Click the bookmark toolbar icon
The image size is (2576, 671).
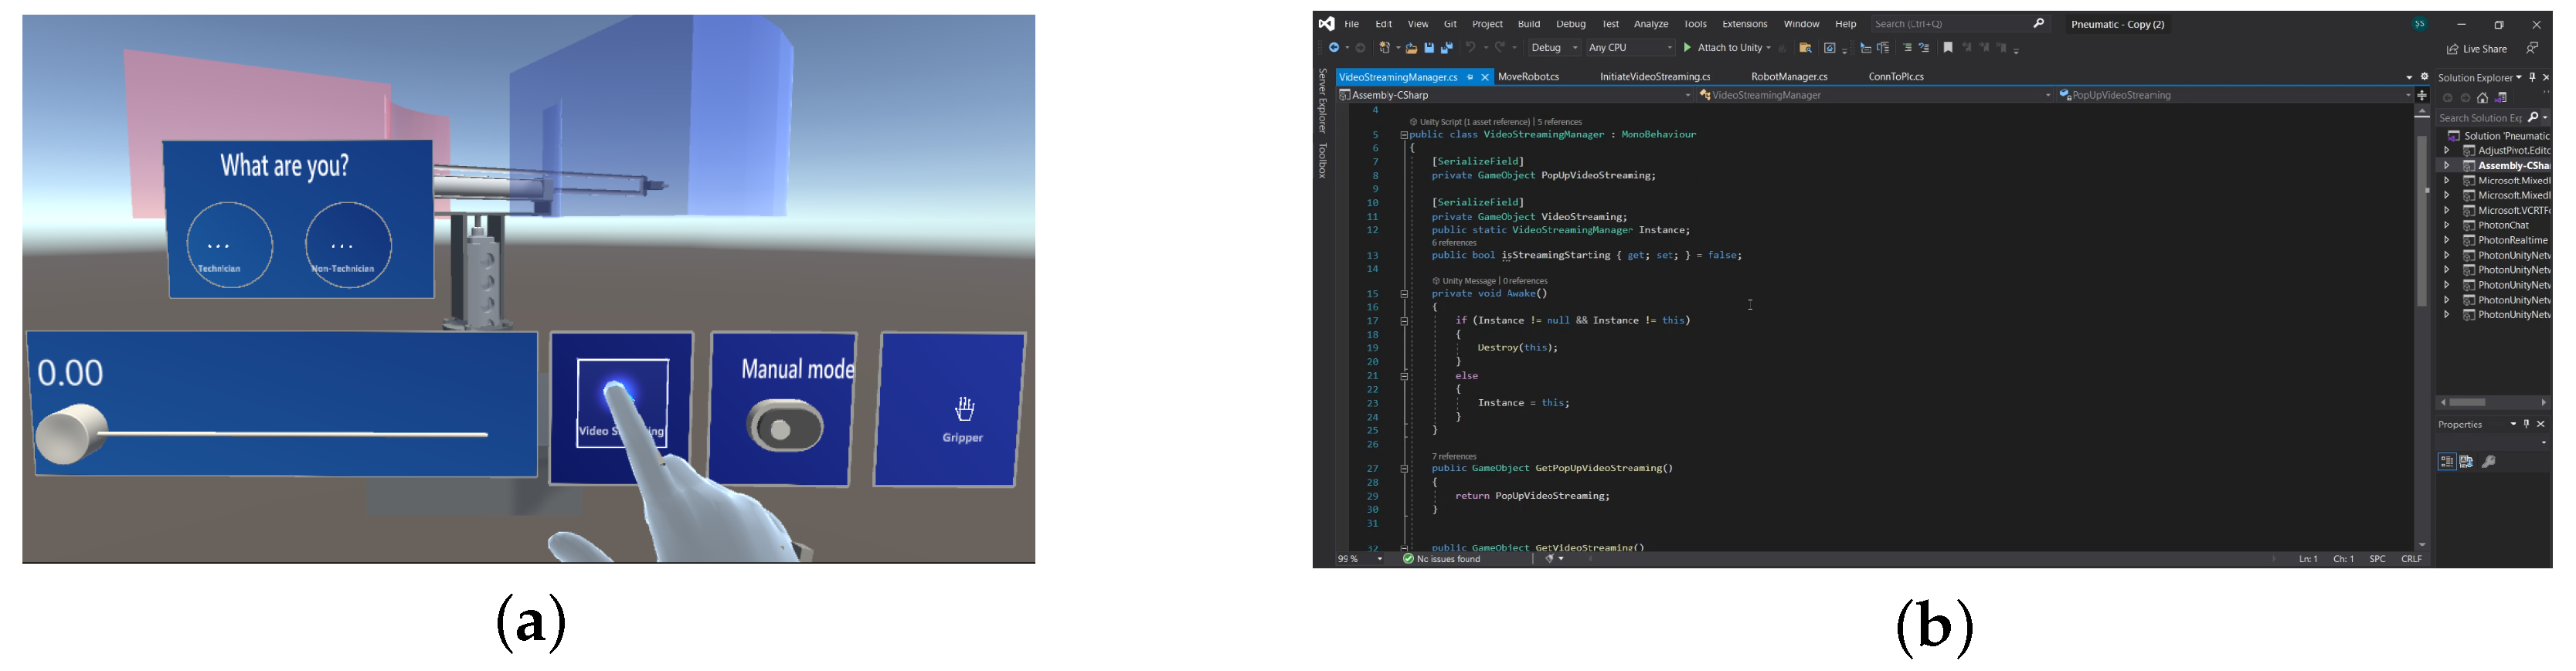click(x=1948, y=48)
